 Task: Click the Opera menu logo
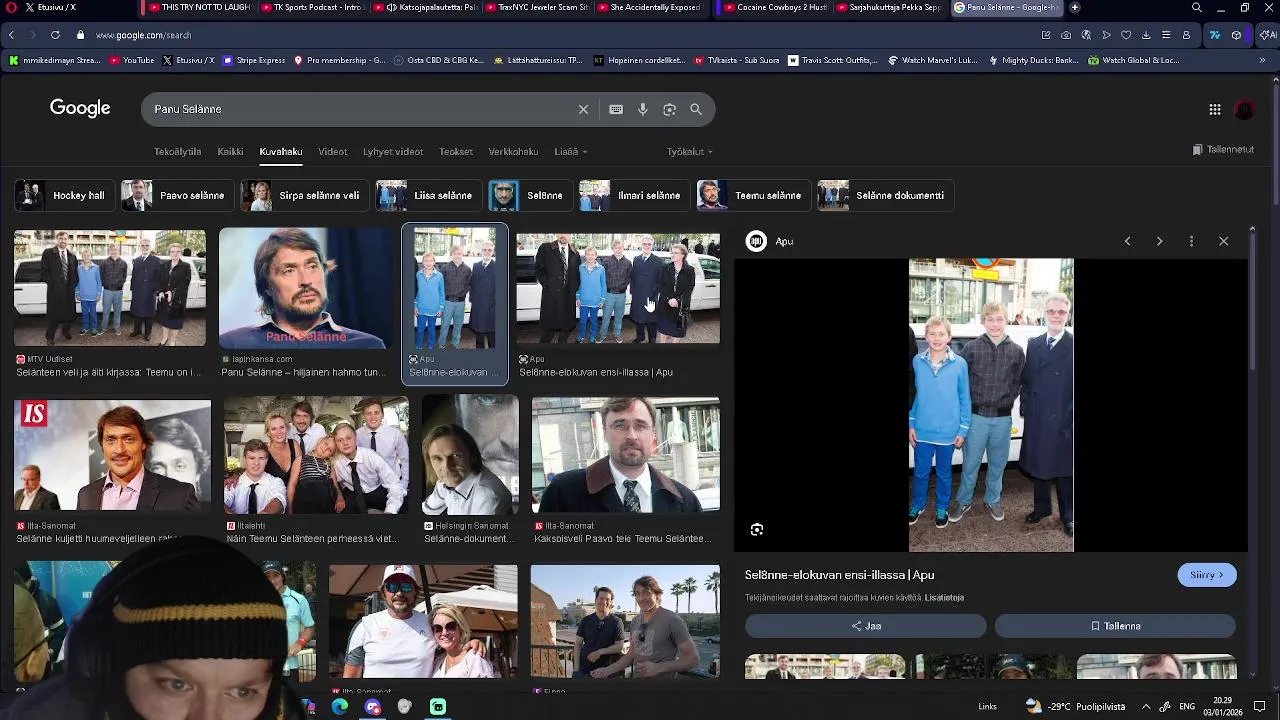(x=11, y=7)
